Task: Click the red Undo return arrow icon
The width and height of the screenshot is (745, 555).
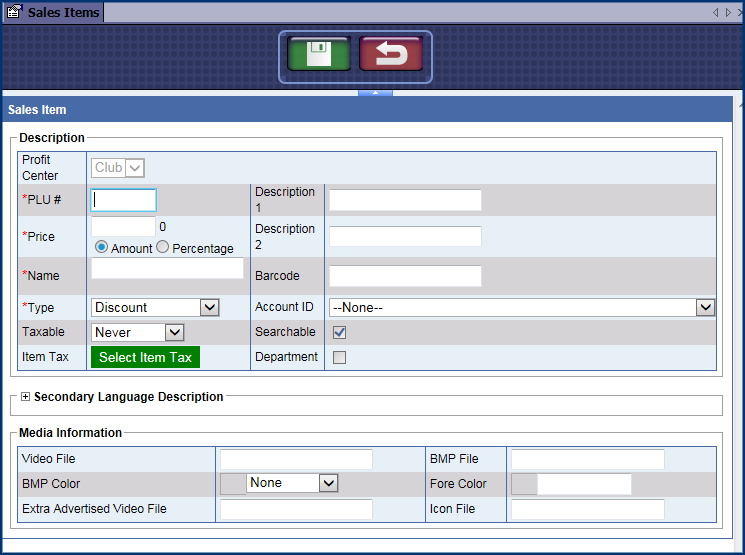Action: tap(390, 54)
